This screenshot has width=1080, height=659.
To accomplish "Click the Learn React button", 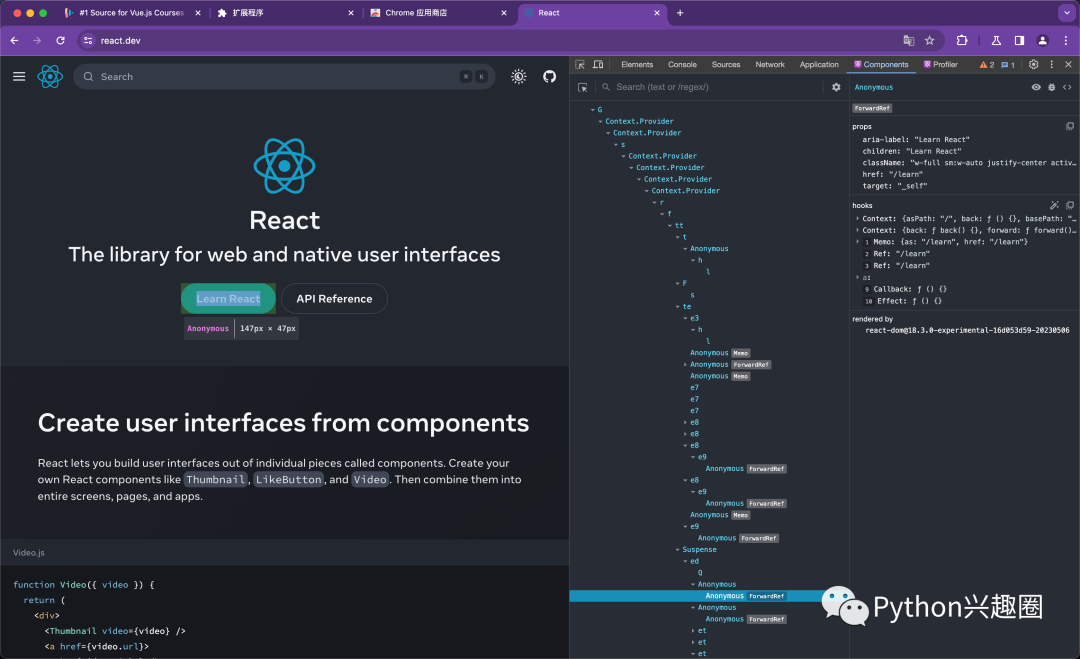I will click(228, 298).
